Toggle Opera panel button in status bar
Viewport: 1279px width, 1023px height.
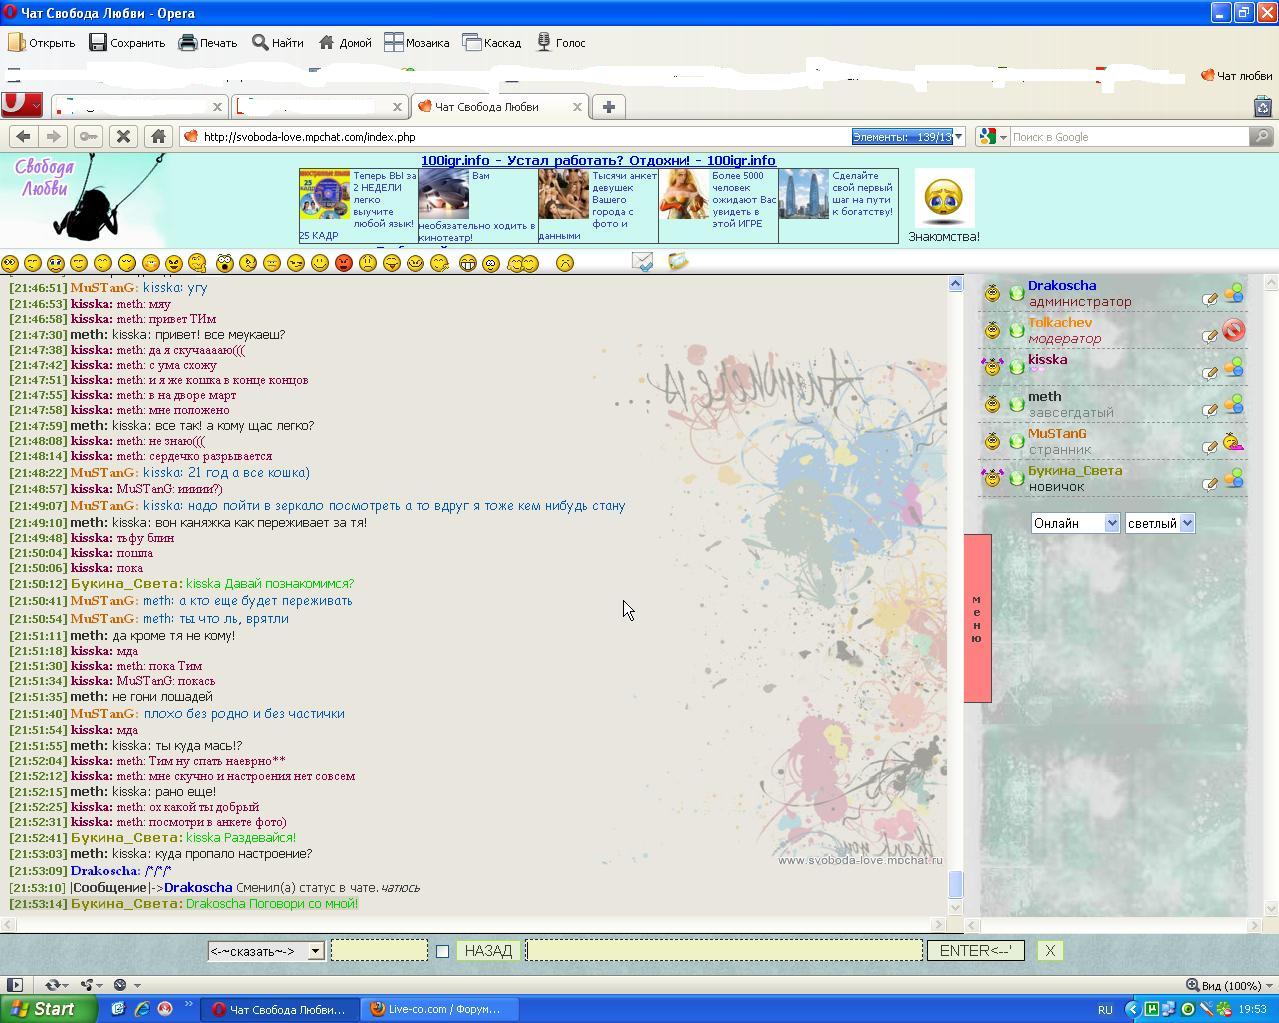point(15,985)
